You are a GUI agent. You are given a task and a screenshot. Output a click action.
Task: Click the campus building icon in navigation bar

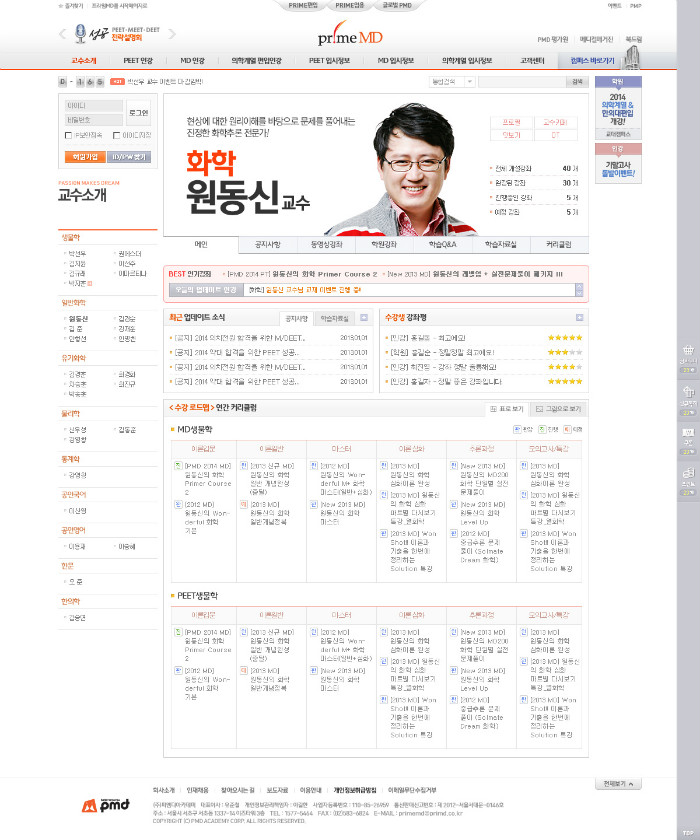632,57
